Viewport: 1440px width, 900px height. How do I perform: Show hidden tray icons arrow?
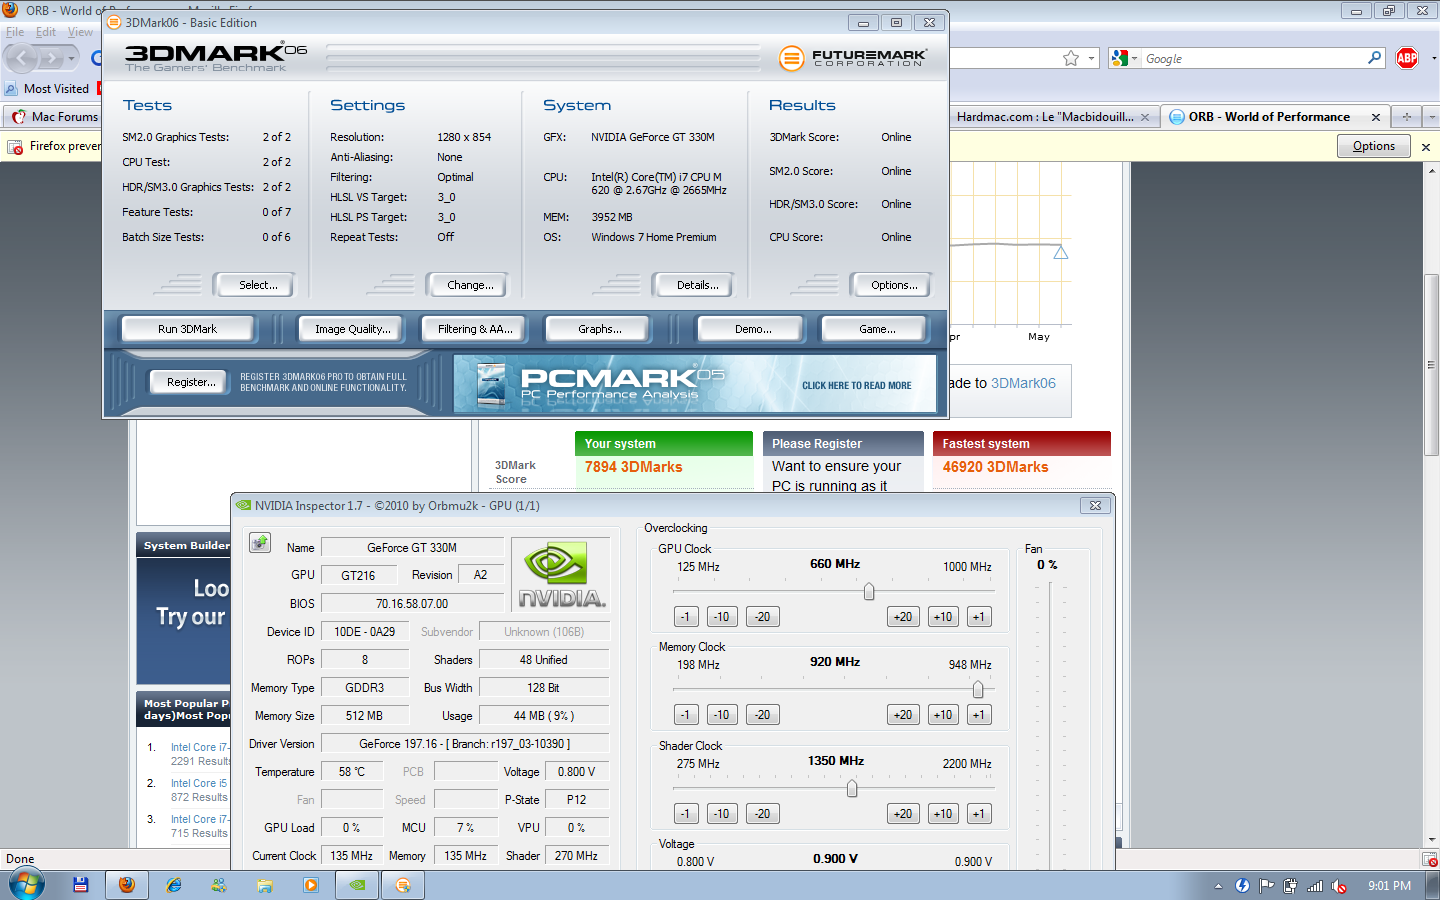[x=1218, y=886]
